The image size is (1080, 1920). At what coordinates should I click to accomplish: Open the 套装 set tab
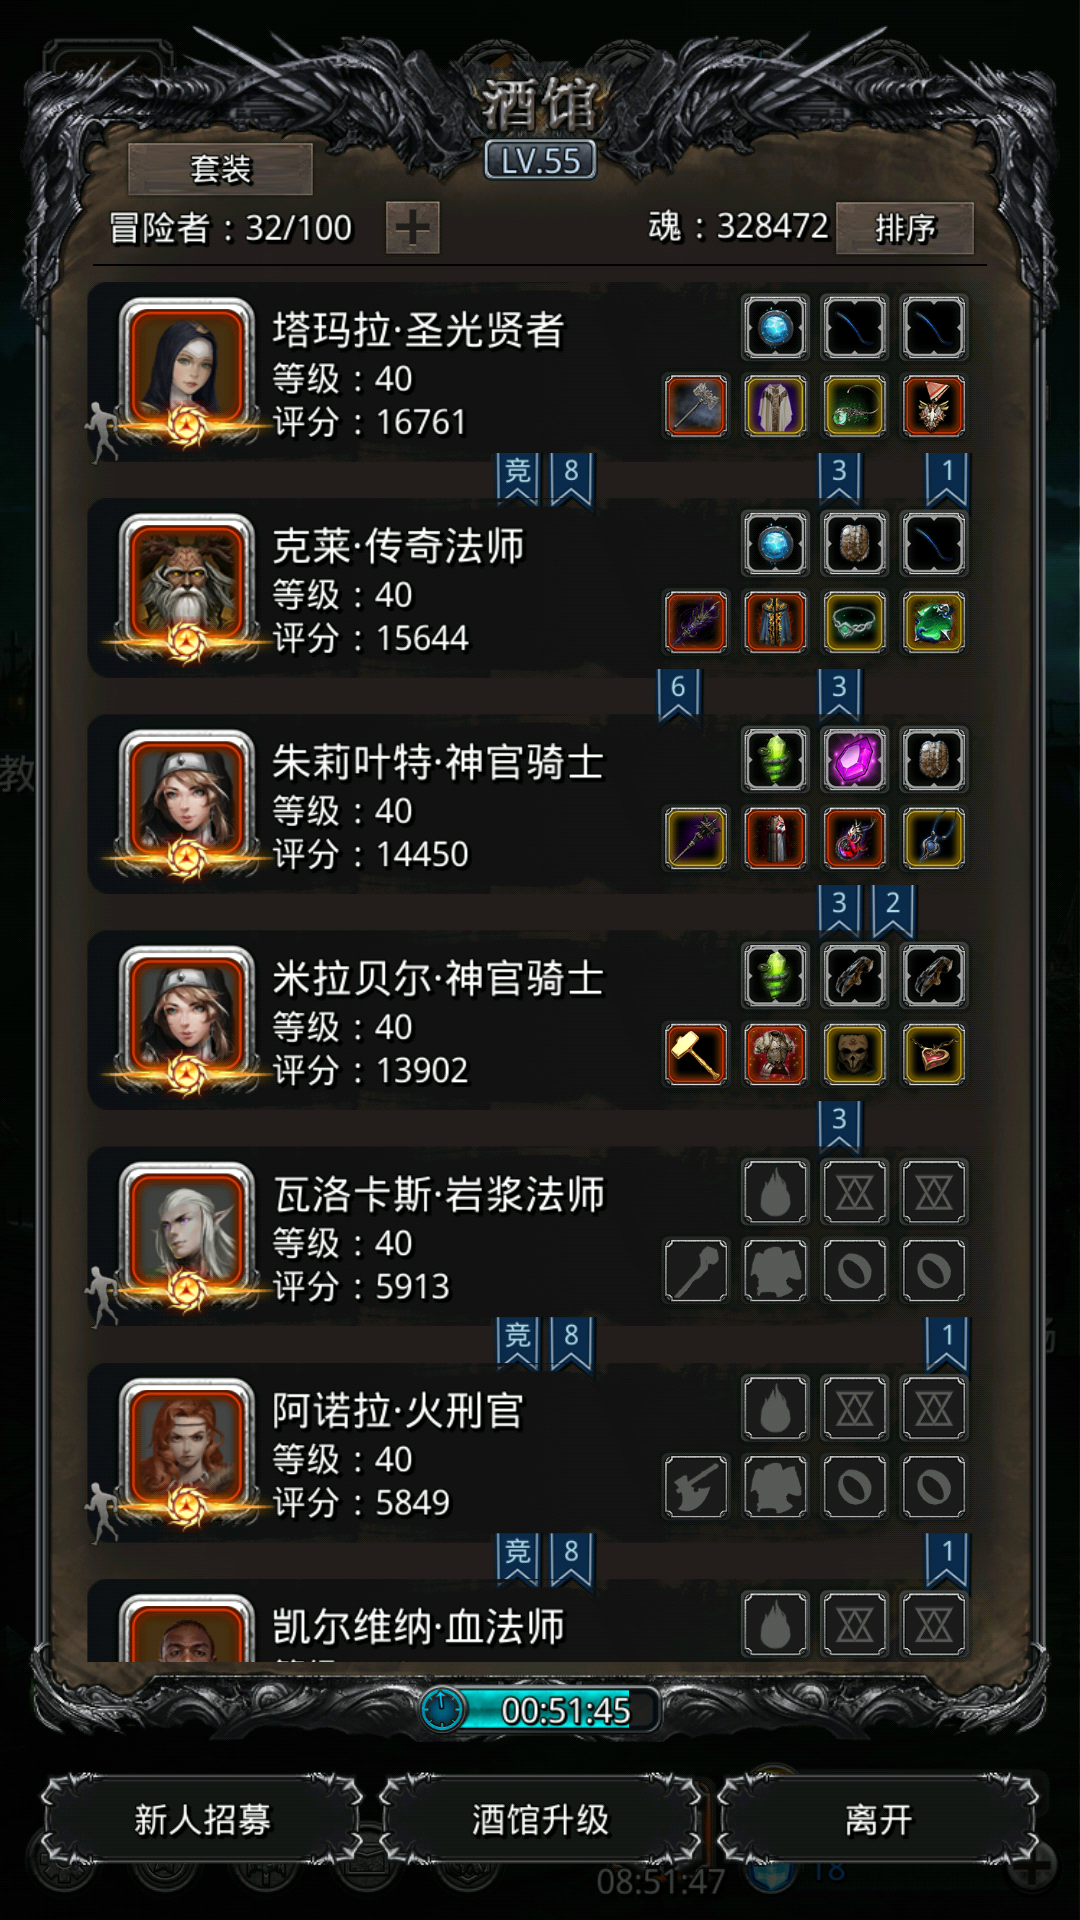click(220, 169)
